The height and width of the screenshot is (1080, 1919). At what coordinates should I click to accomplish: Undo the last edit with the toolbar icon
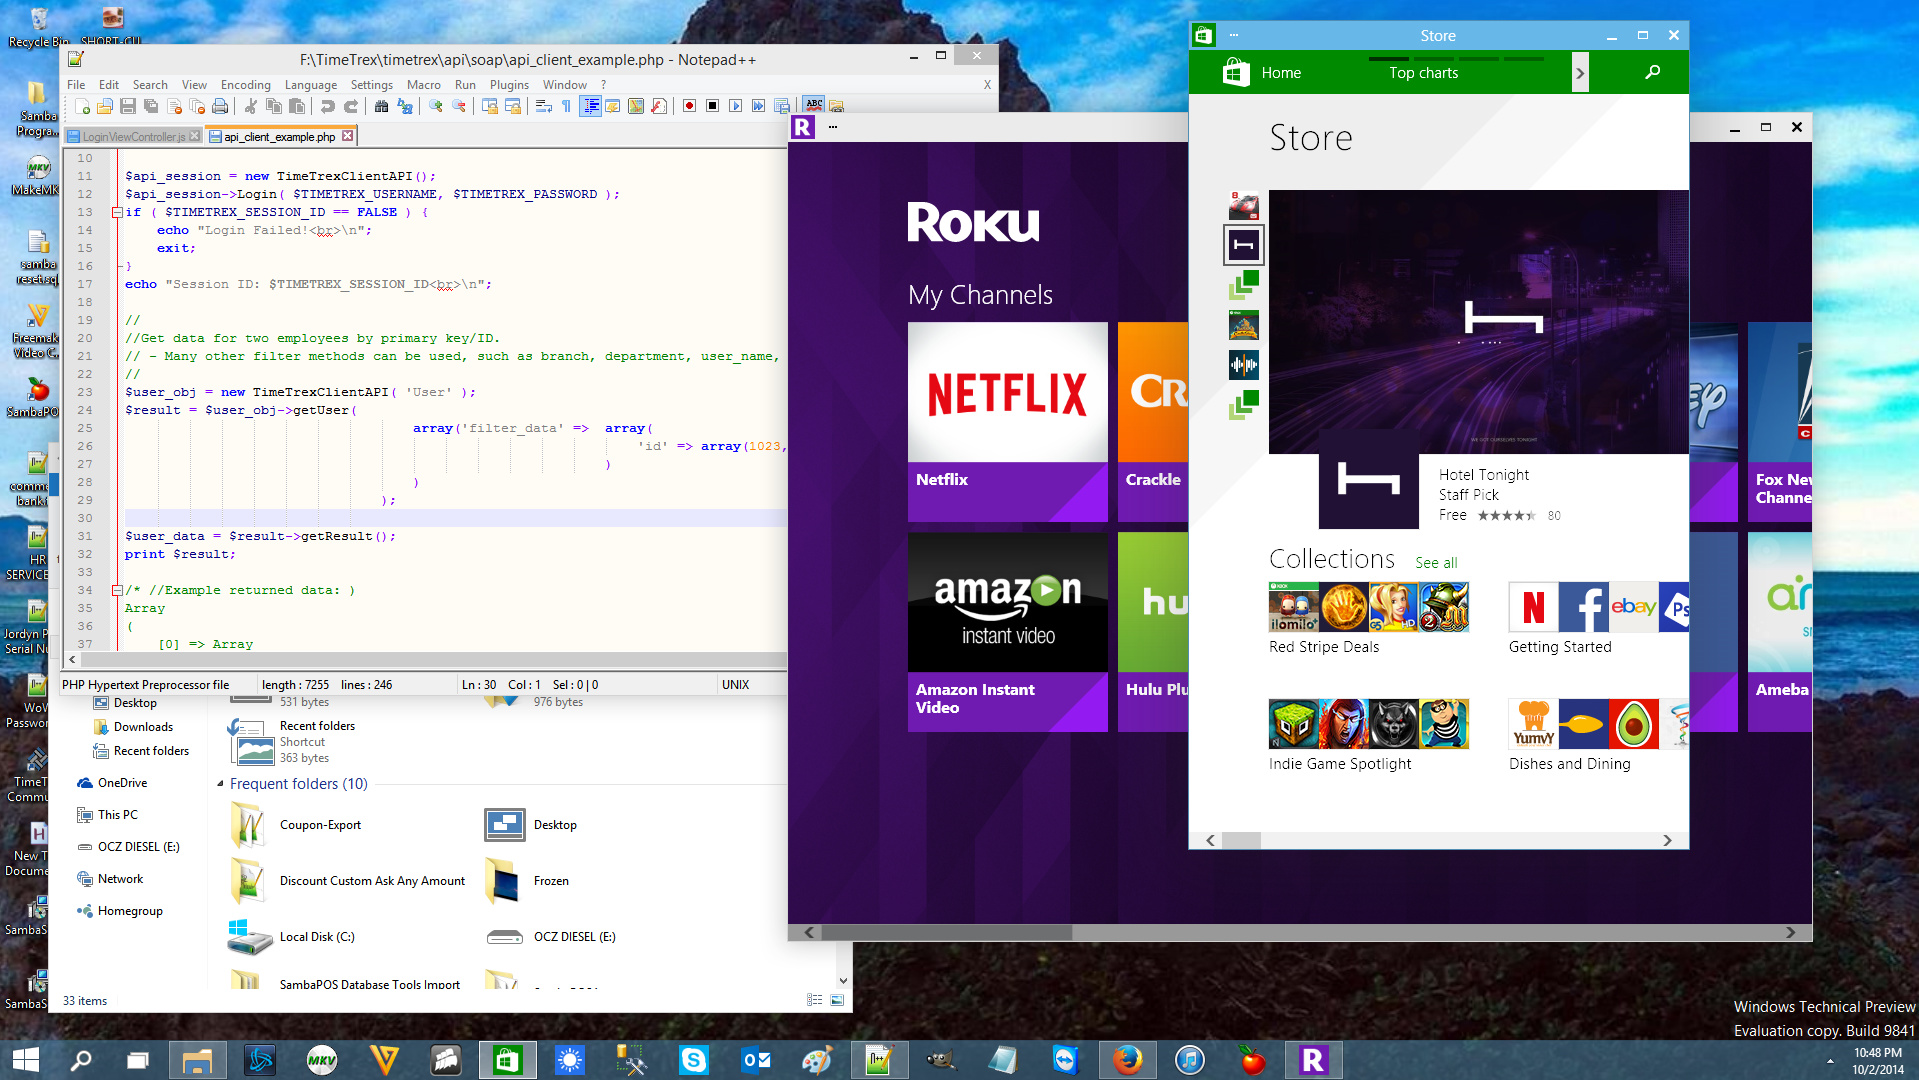(327, 106)
